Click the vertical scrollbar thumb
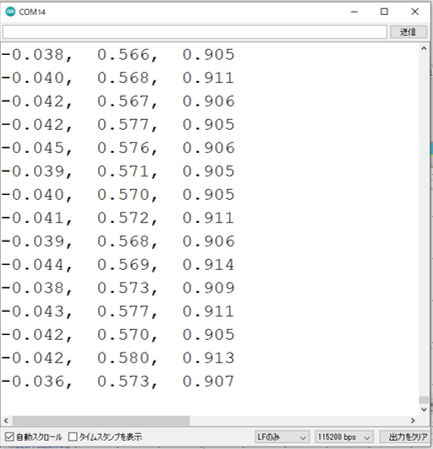This screenshot has width=433, height=449. [x=424, y=400]
